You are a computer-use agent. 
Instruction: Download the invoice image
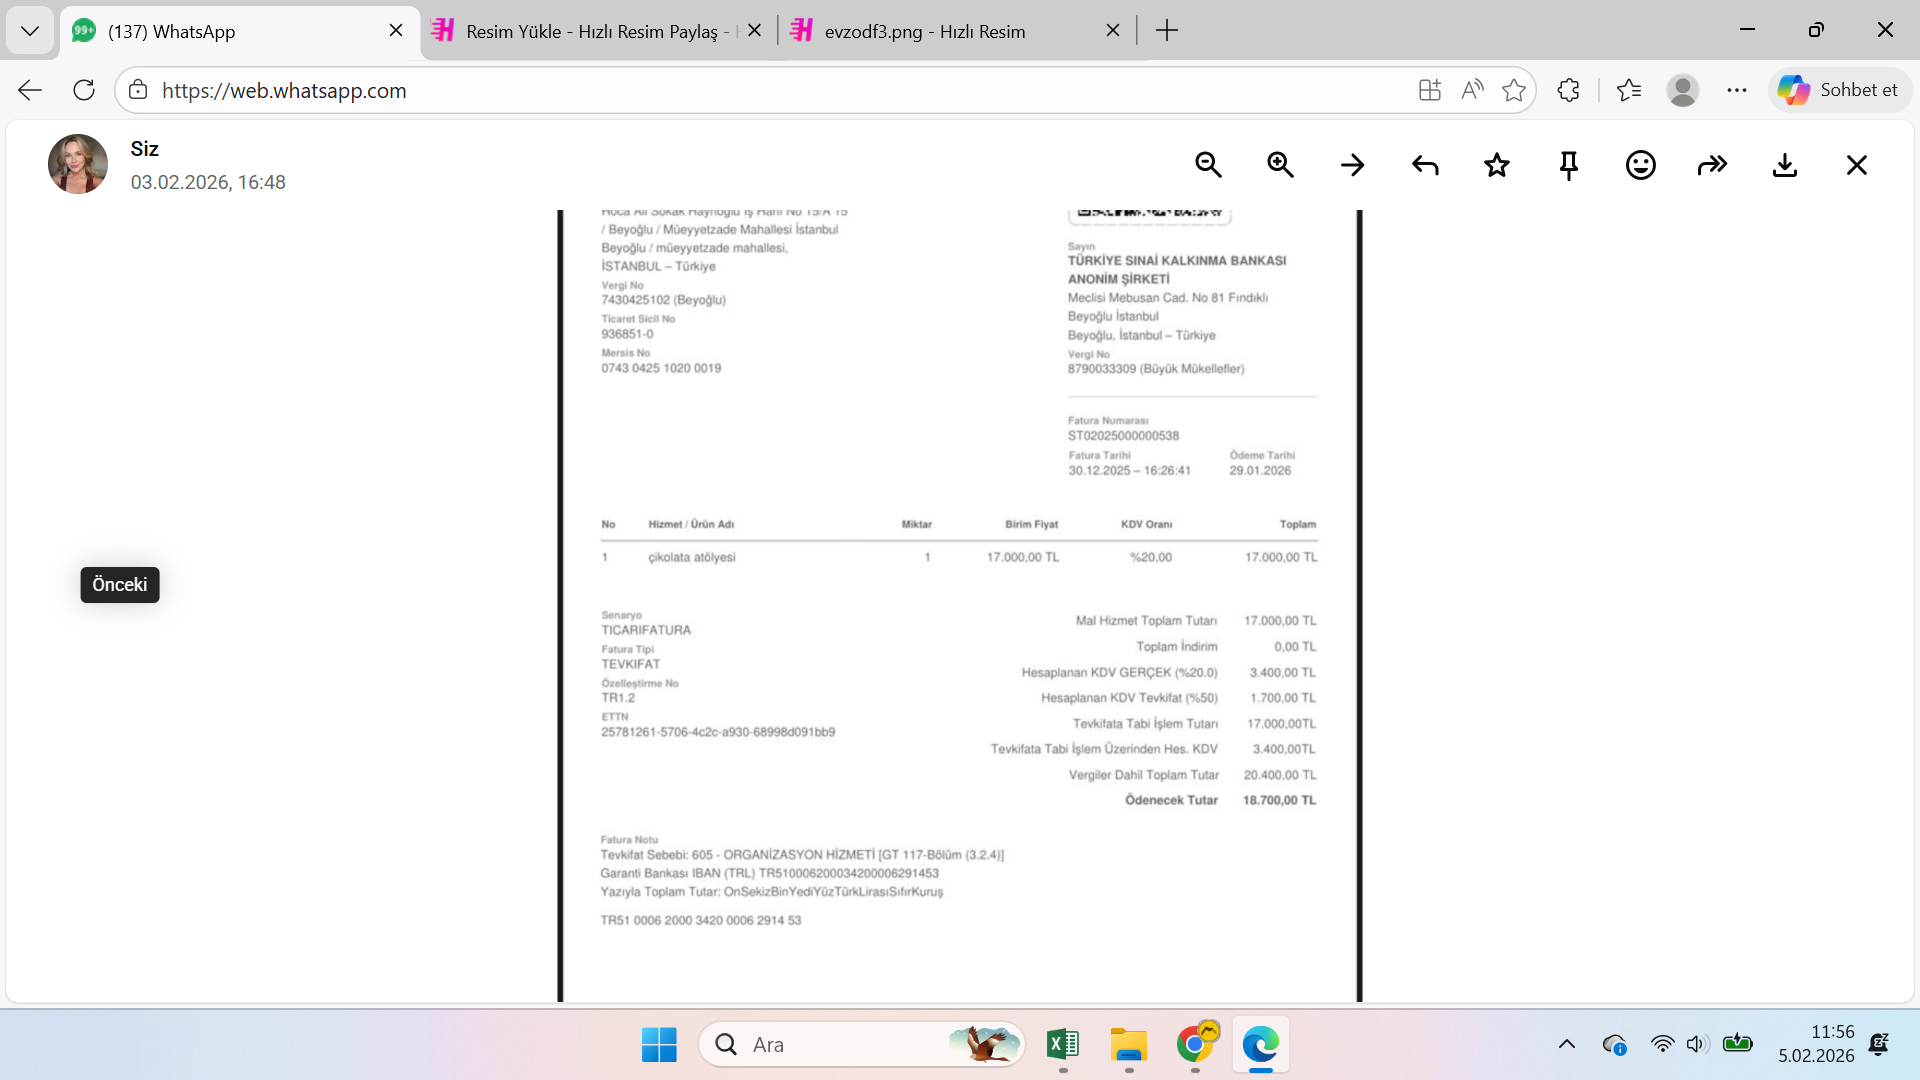tap(1785, 165)
